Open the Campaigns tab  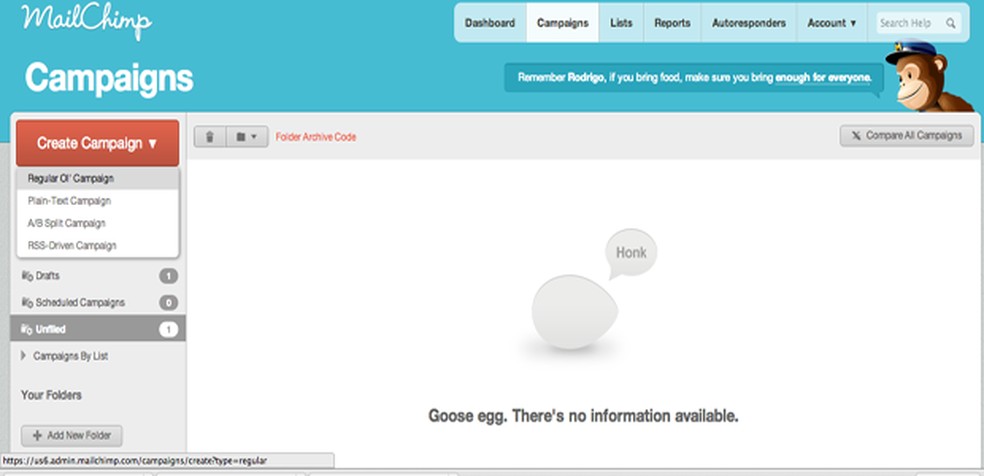tap(562, 23)
